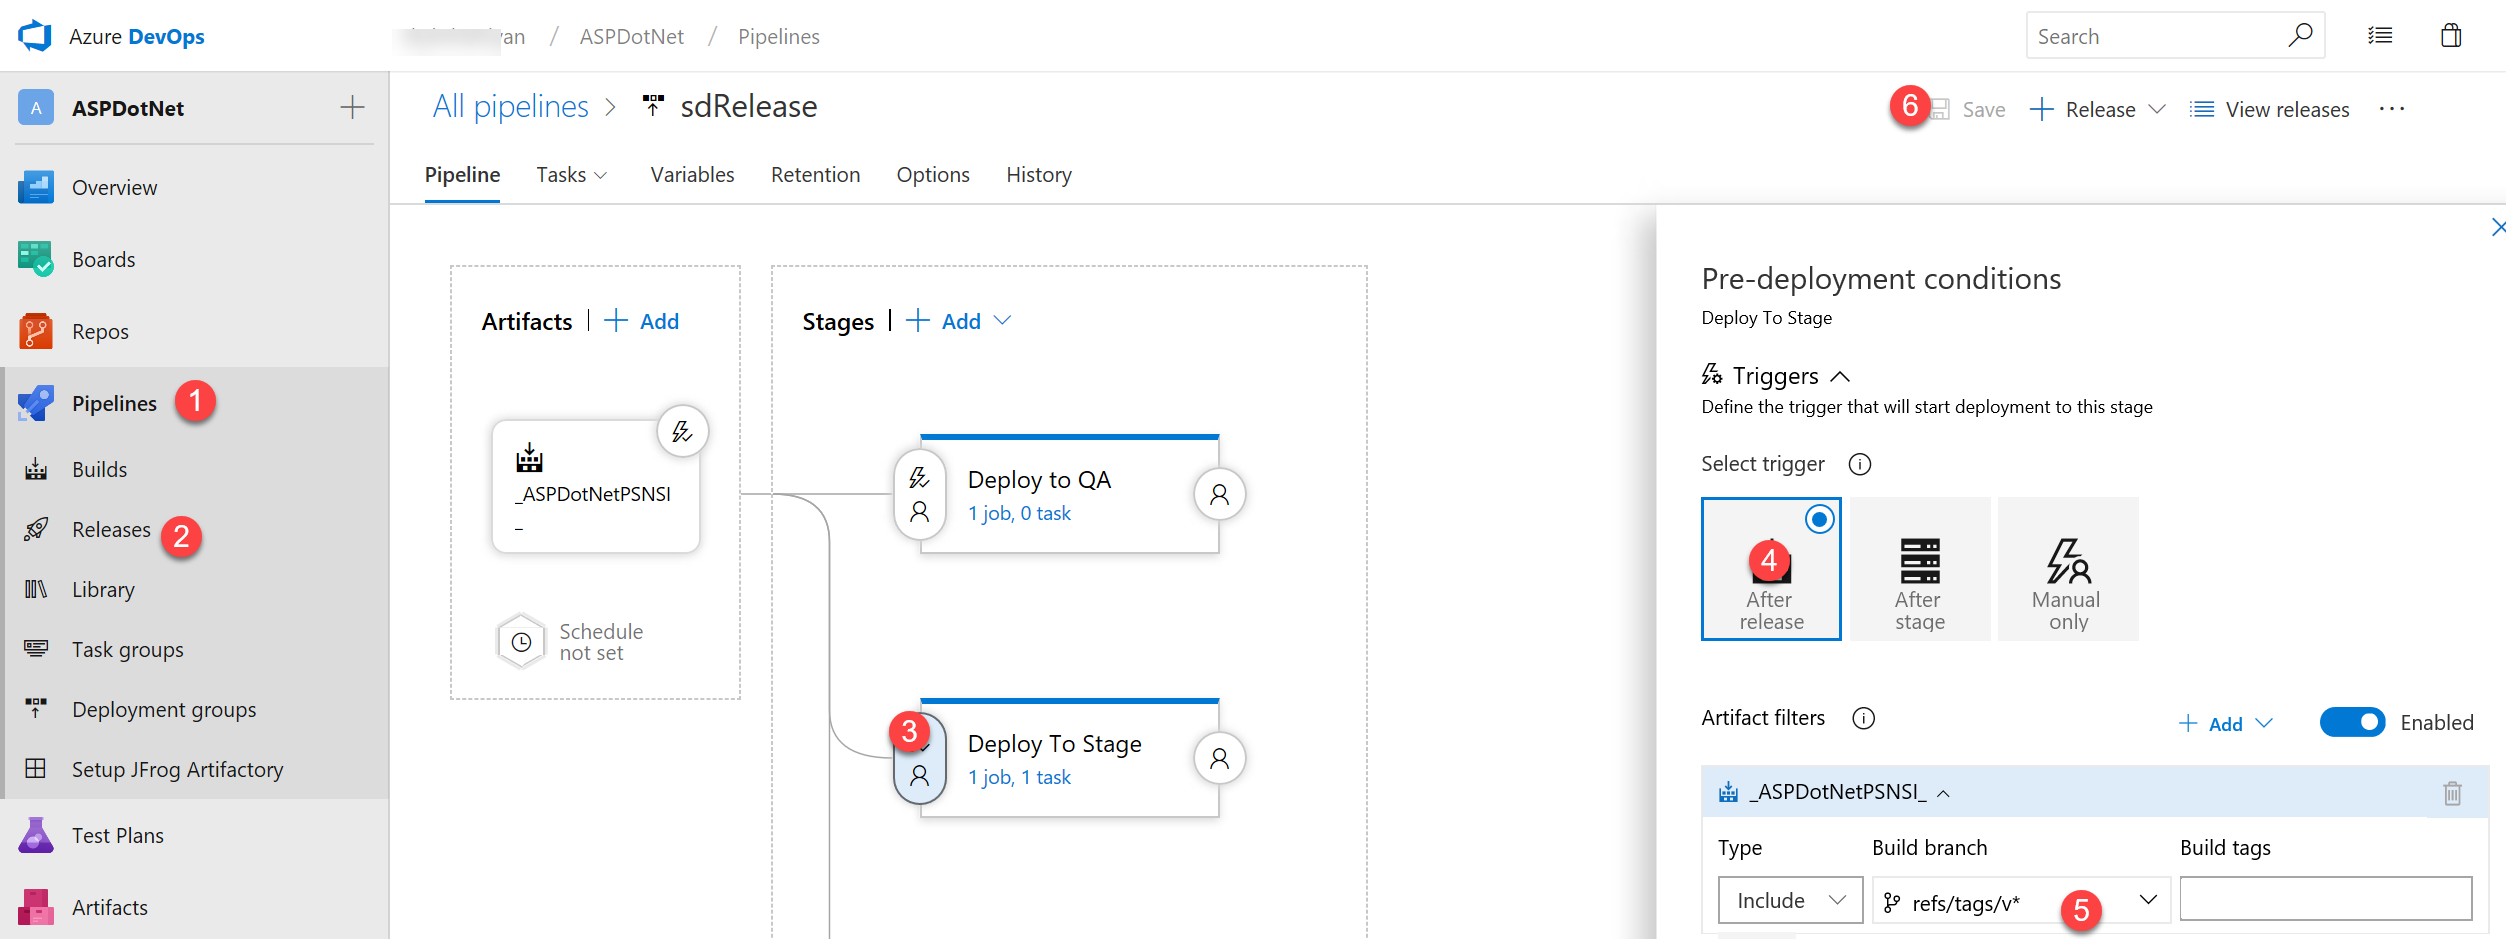
Task: Open the marketplace shopping bag icon
Action: (2451, 36)
